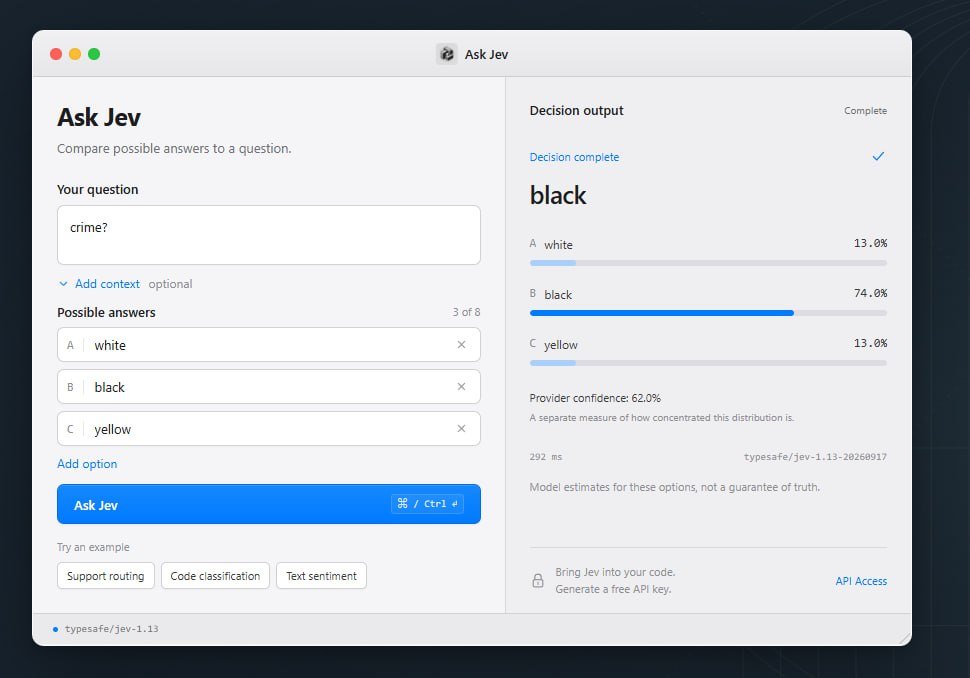
Task: Click inside the Your question field
Action: 268,235
